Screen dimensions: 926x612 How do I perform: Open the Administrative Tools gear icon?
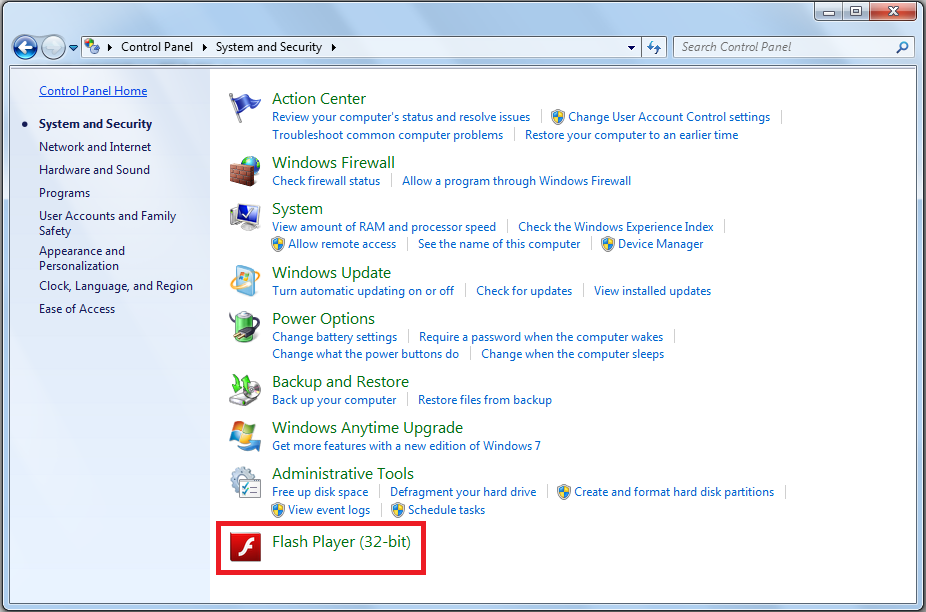(x=244, y=482)
